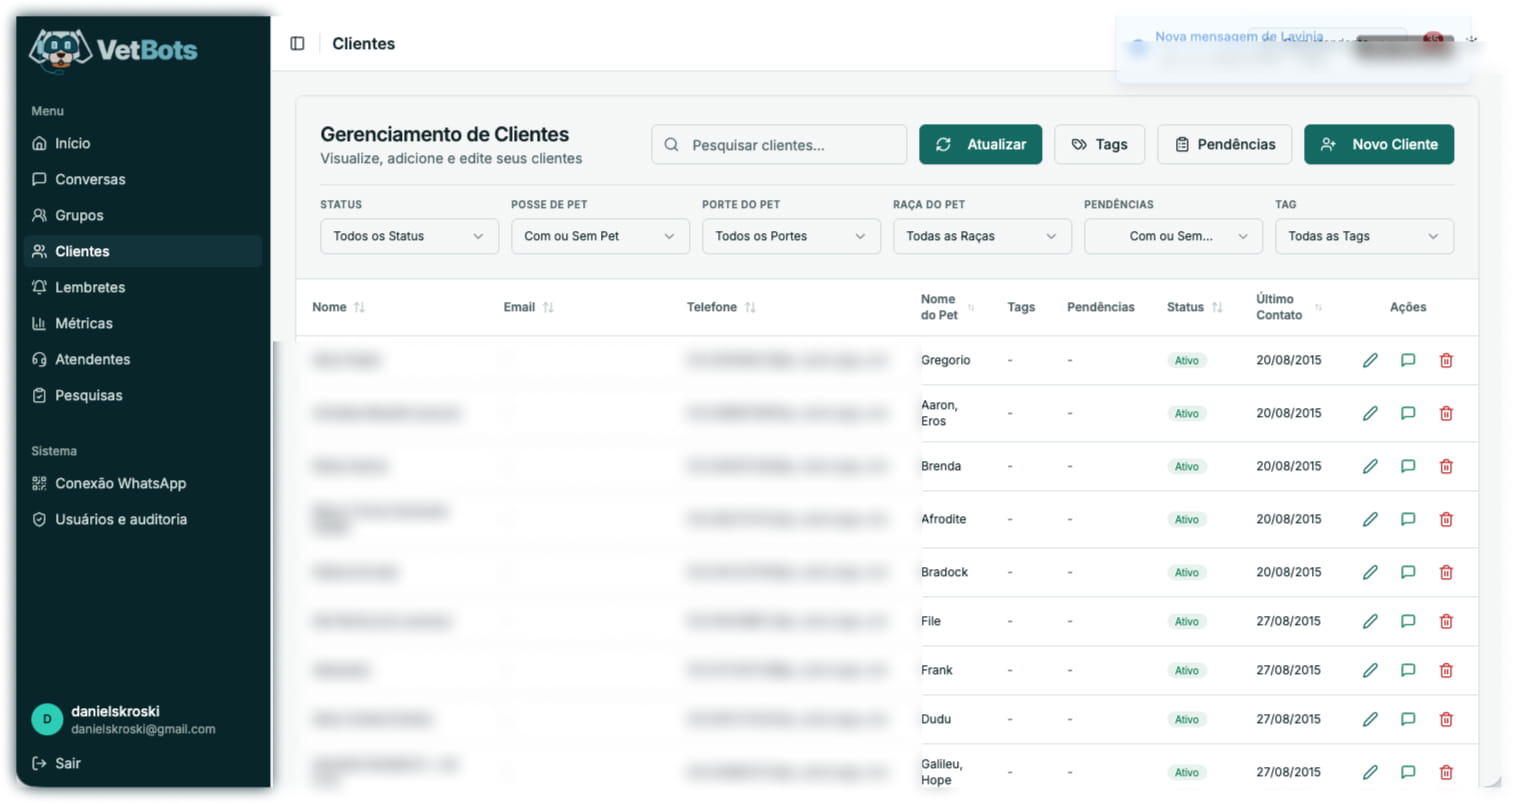Open chat for Gregorio's owner
This screenshot has height=804, width=1518.
click(x=1408, y=360)
